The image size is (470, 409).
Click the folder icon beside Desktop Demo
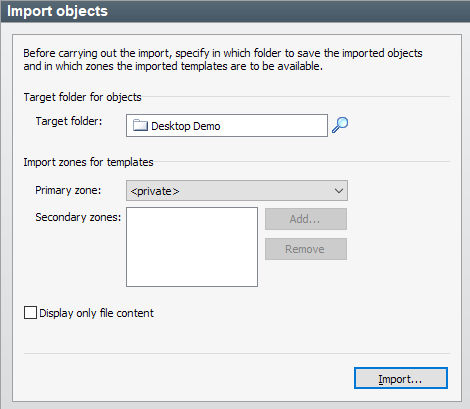click(140, 126)
